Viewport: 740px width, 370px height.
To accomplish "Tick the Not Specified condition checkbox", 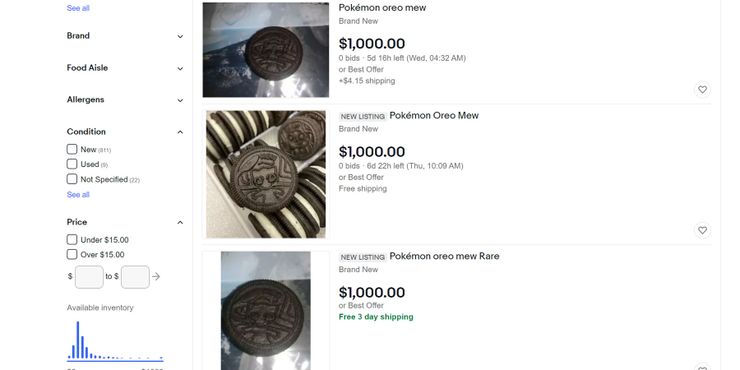I will (72, 179).
